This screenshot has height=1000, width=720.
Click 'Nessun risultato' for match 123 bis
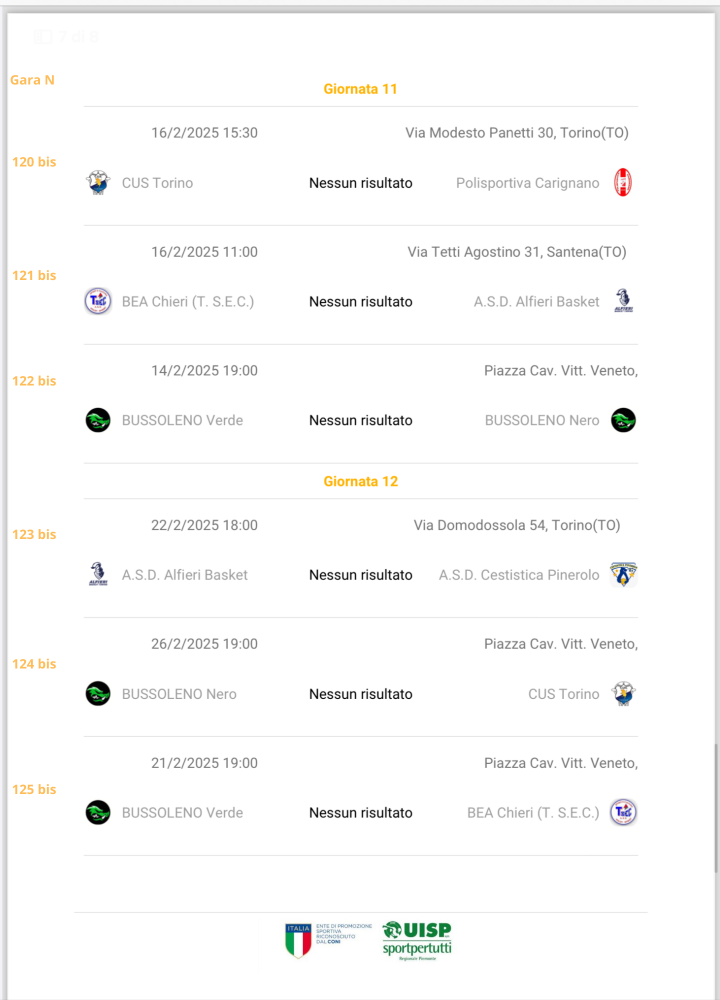pos(360,575)
